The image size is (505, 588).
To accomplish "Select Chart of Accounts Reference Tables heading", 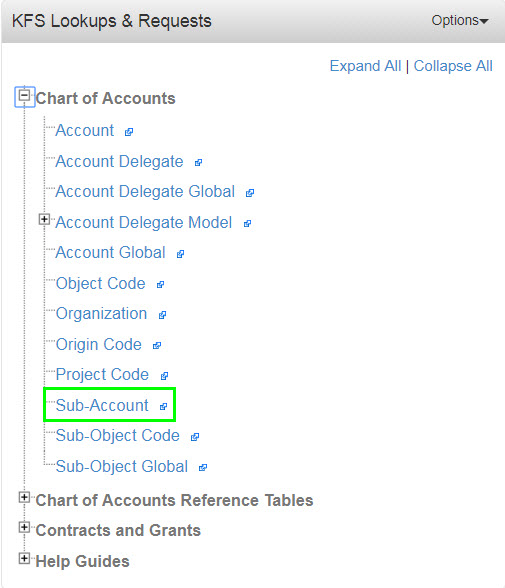I will pyautogui.click(x=174, y=501).
